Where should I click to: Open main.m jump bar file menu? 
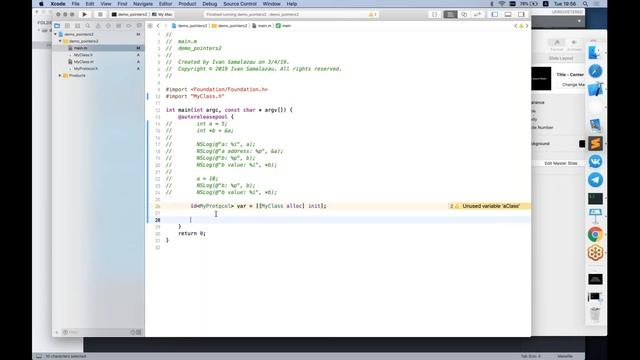(x=262, y=26)
